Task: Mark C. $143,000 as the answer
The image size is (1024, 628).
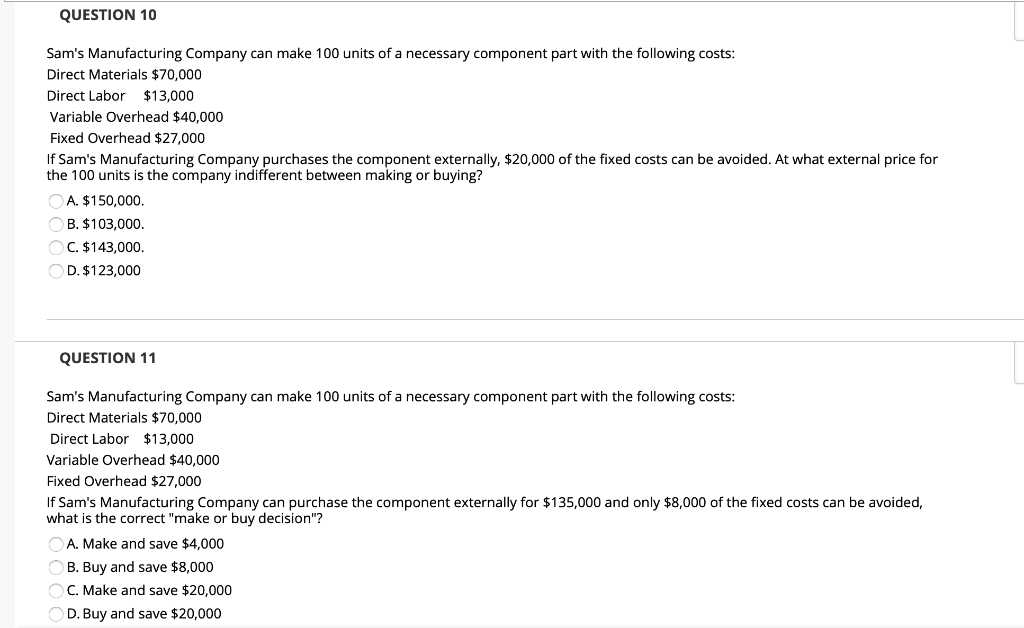Action: (56, 247)
